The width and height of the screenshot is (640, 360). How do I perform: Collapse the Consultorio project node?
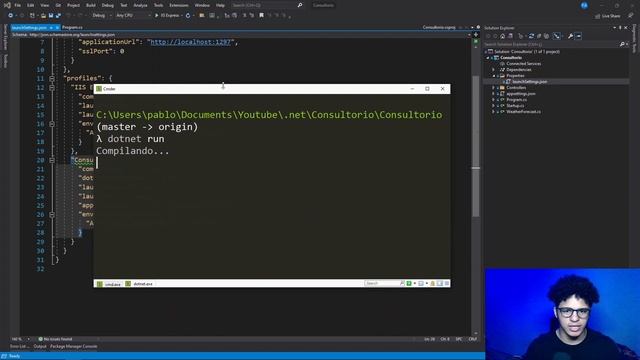click(x=487, y=58)
